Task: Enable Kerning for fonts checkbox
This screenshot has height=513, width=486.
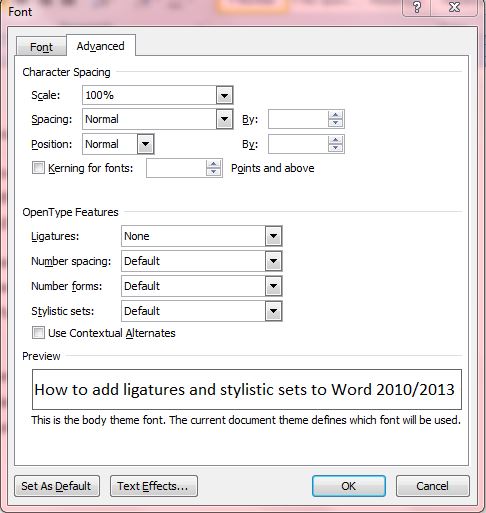Action: (x=38, y=168)
